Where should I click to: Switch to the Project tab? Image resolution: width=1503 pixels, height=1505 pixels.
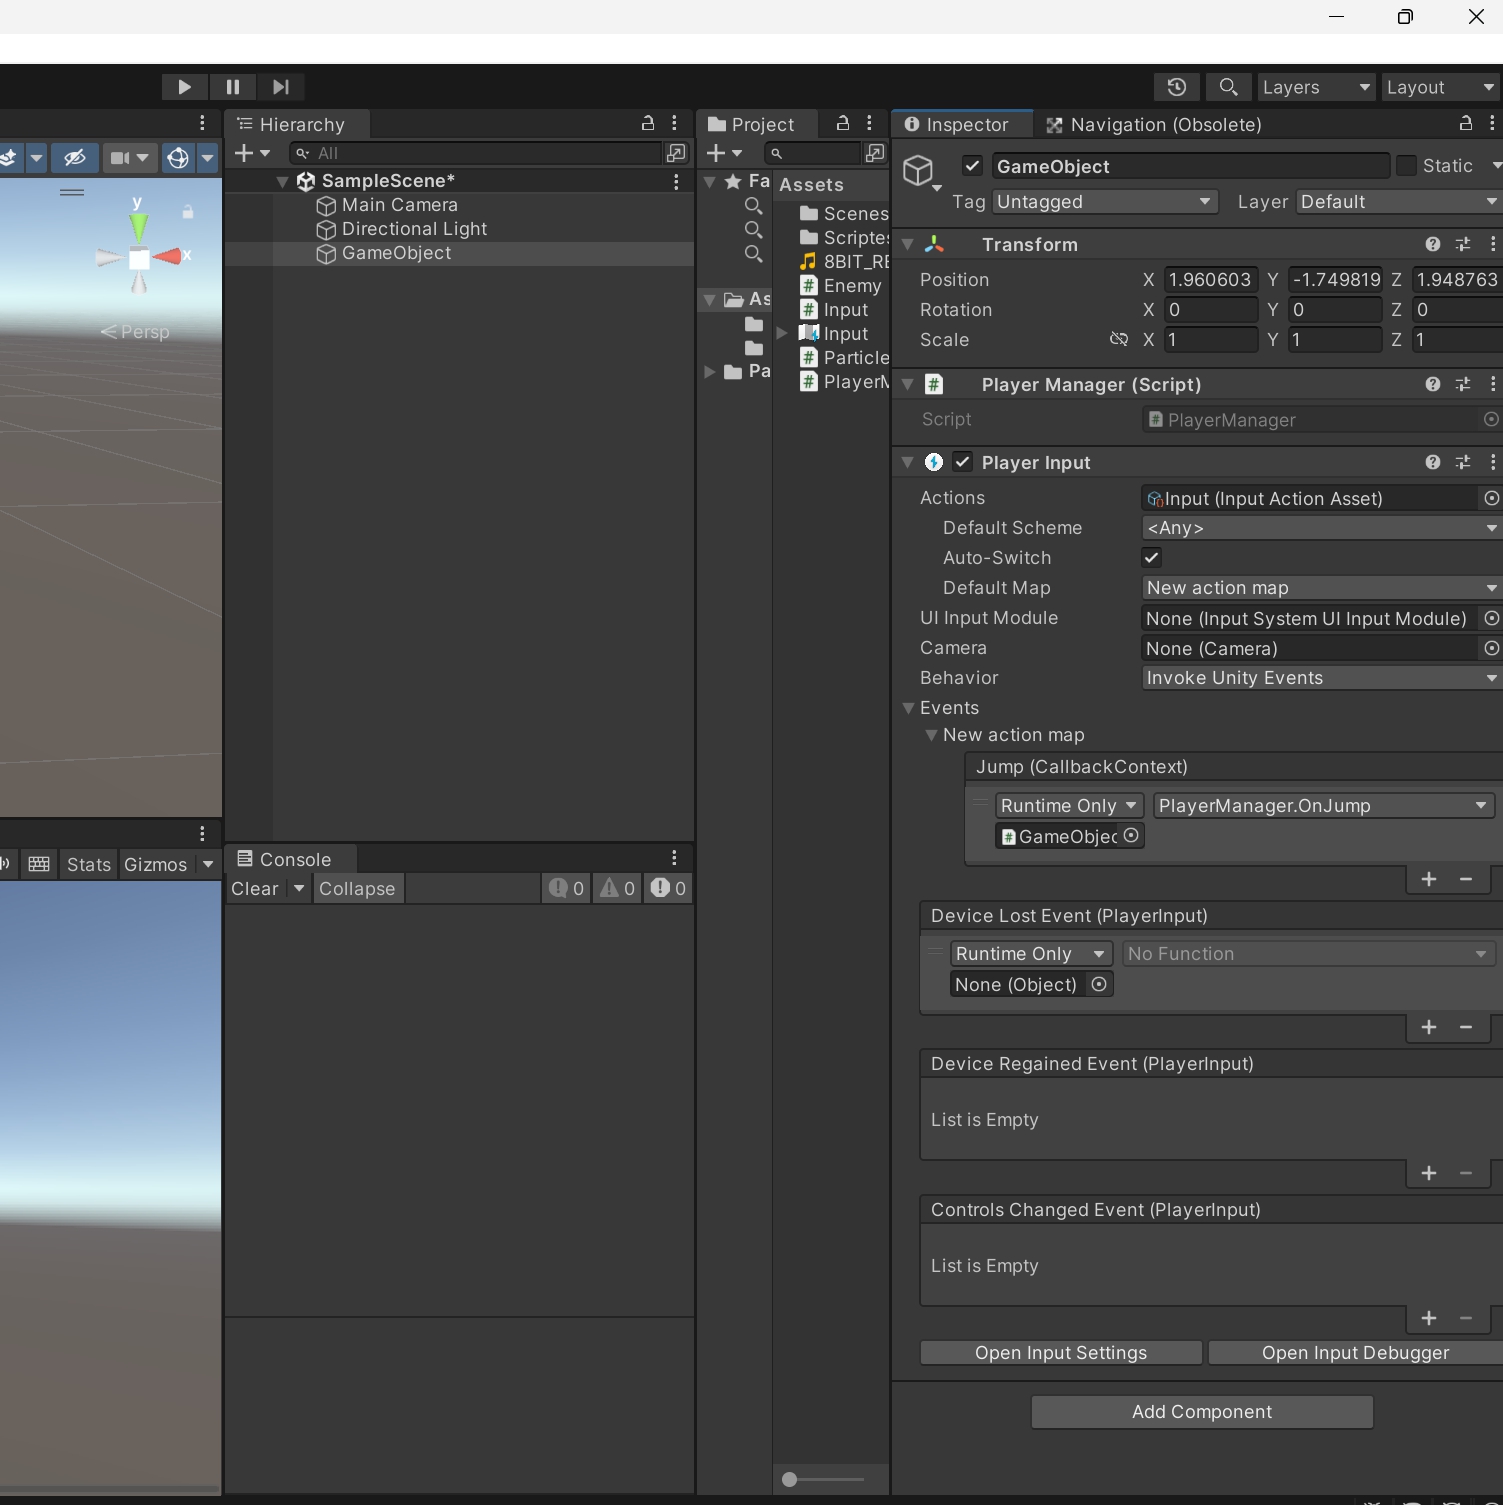point(757,124)
